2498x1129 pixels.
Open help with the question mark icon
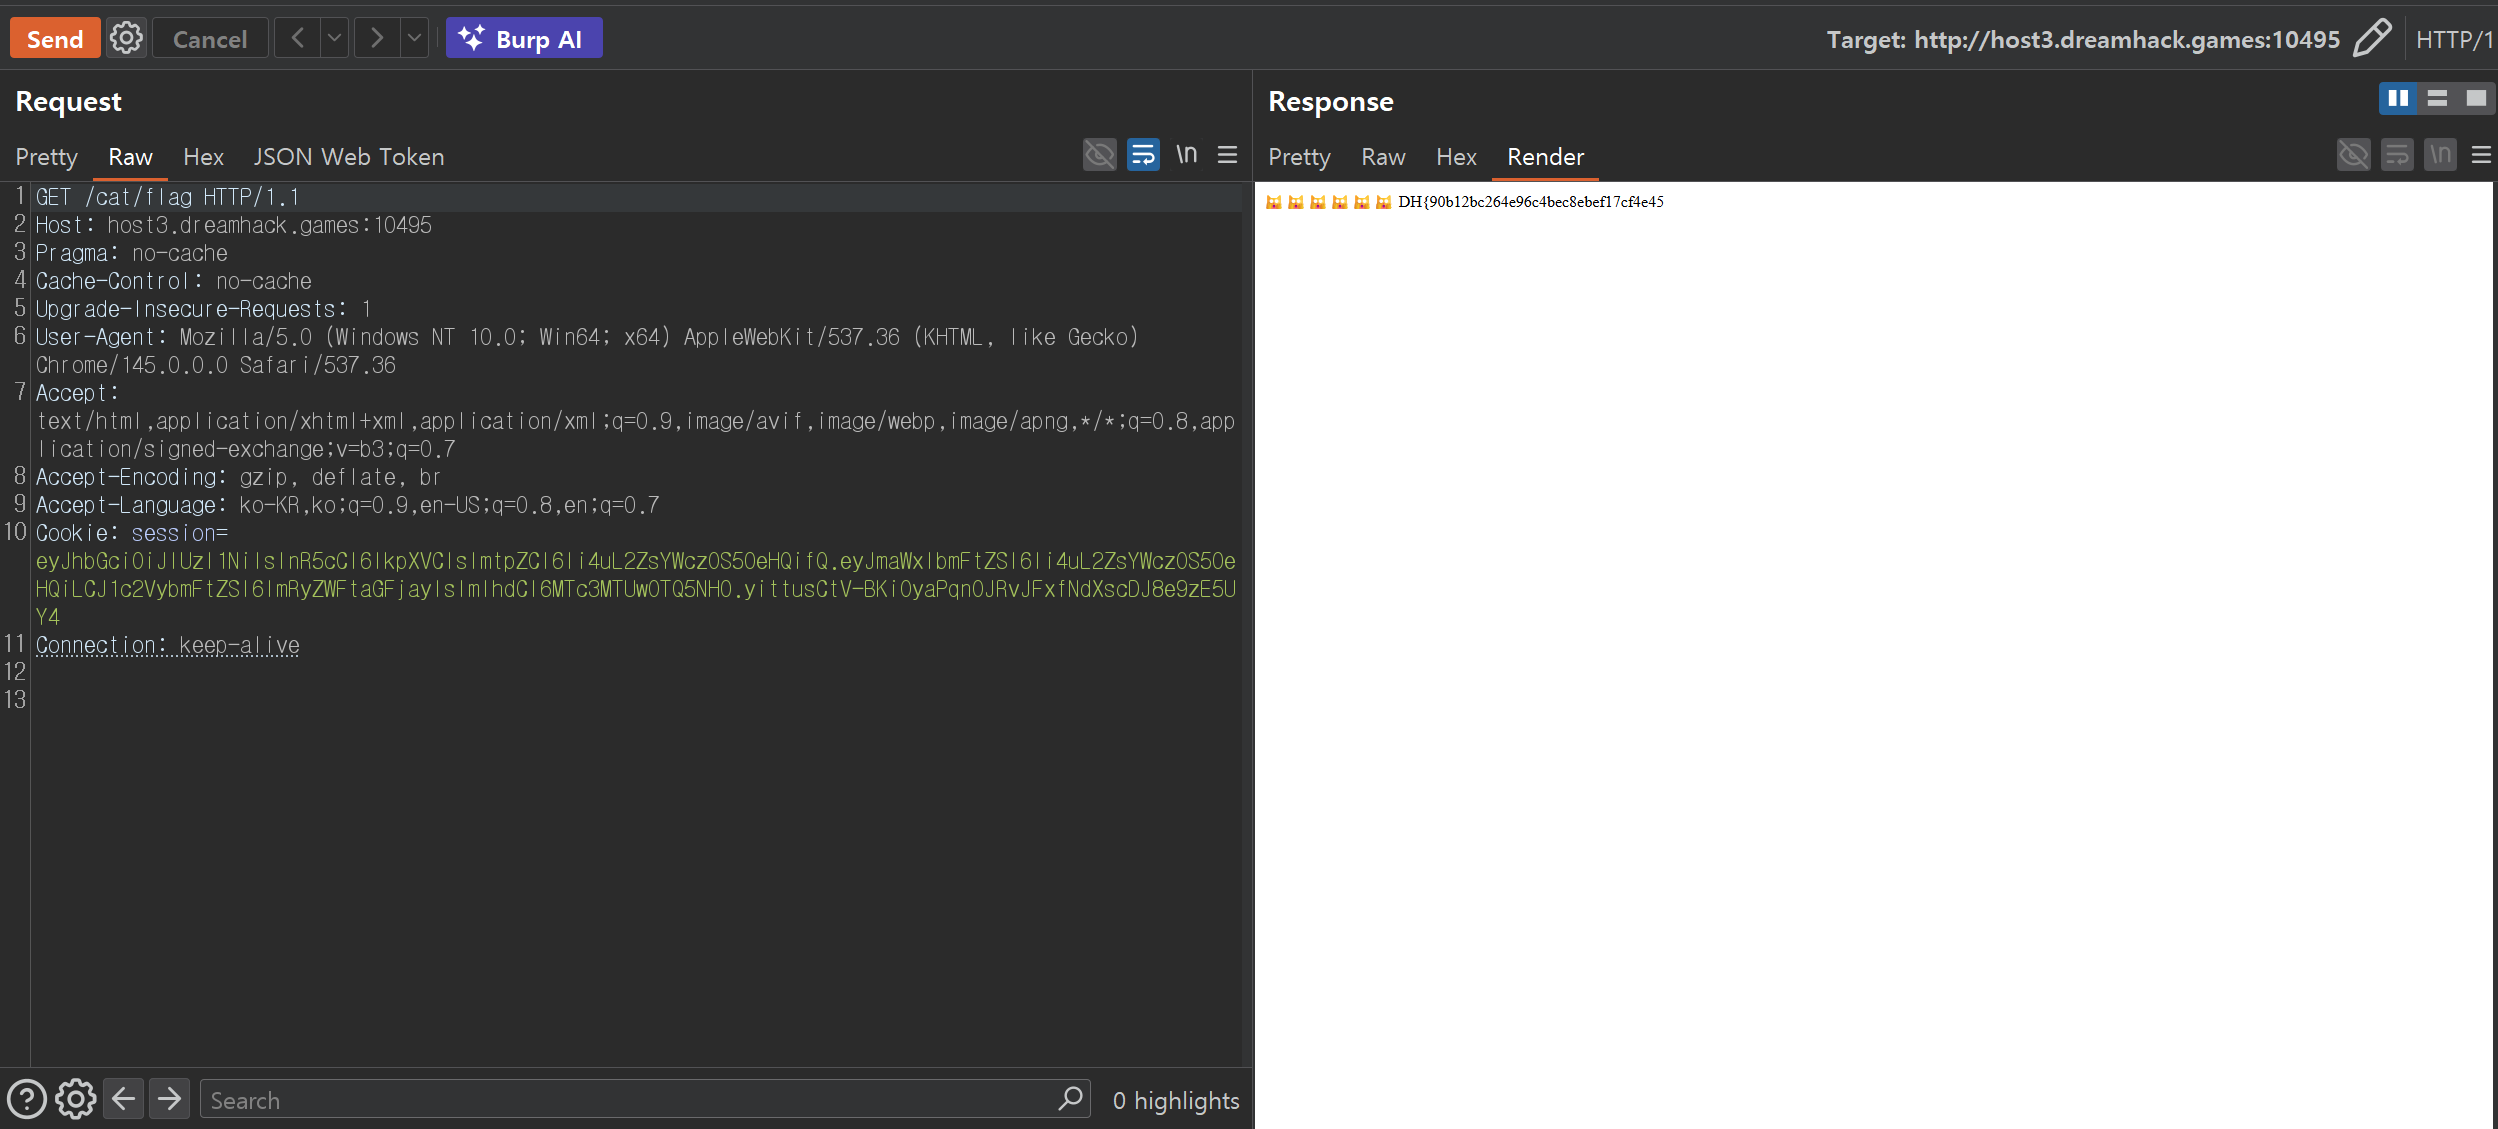[27, 1100]
